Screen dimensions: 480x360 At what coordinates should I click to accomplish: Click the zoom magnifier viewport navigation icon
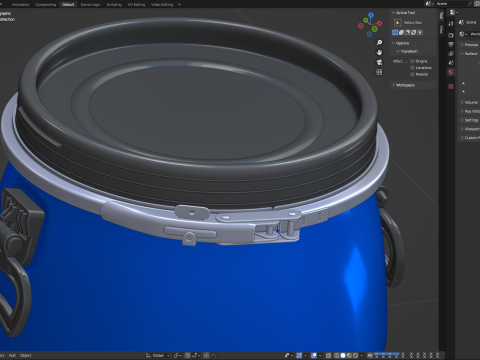pos(379,42)
